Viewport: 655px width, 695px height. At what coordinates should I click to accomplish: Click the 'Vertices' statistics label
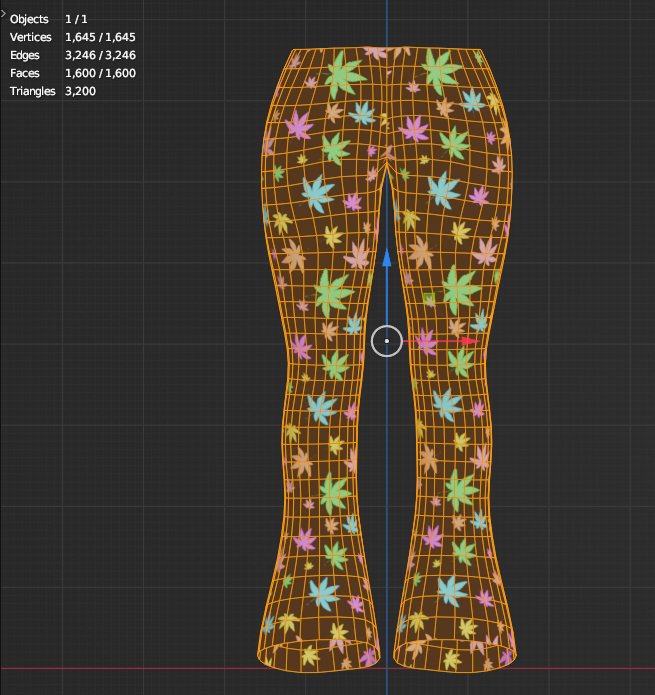[x=31, y=37]
